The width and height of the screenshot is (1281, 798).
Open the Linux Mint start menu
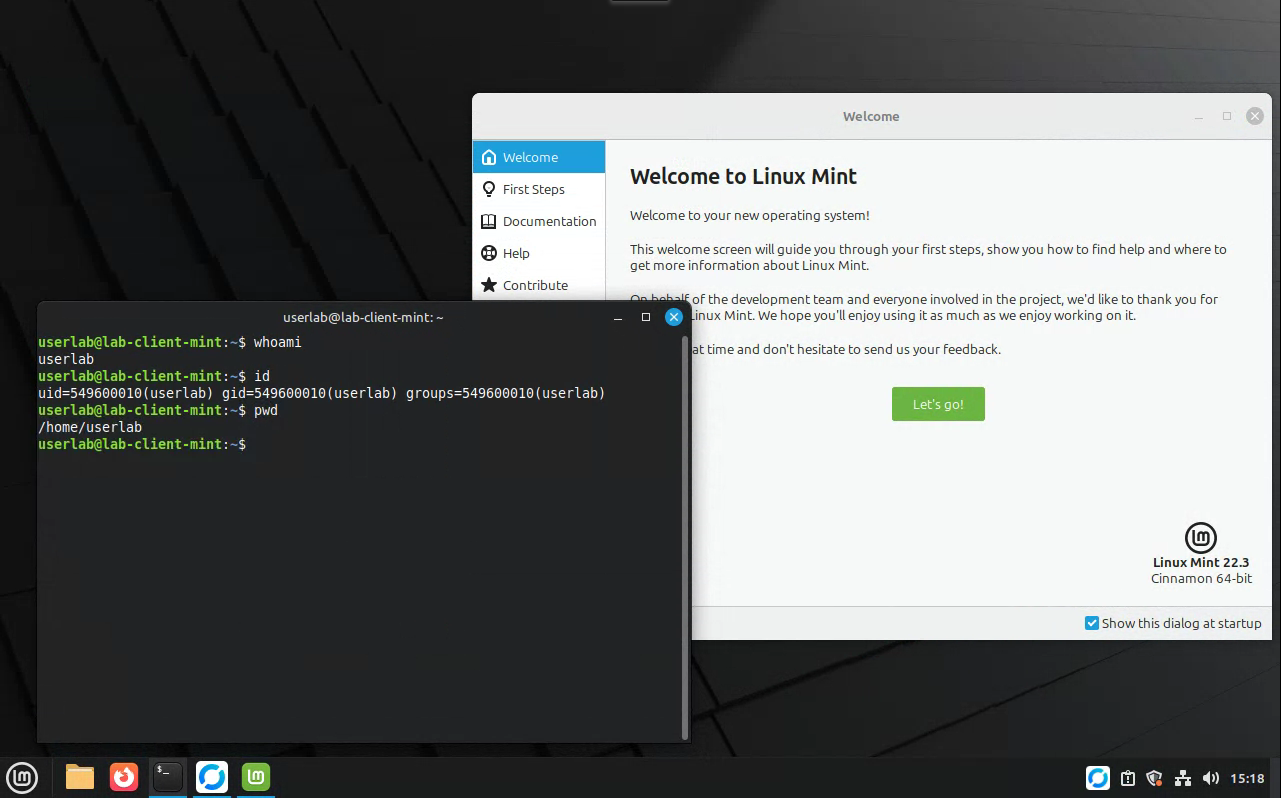tap(22, 777)
